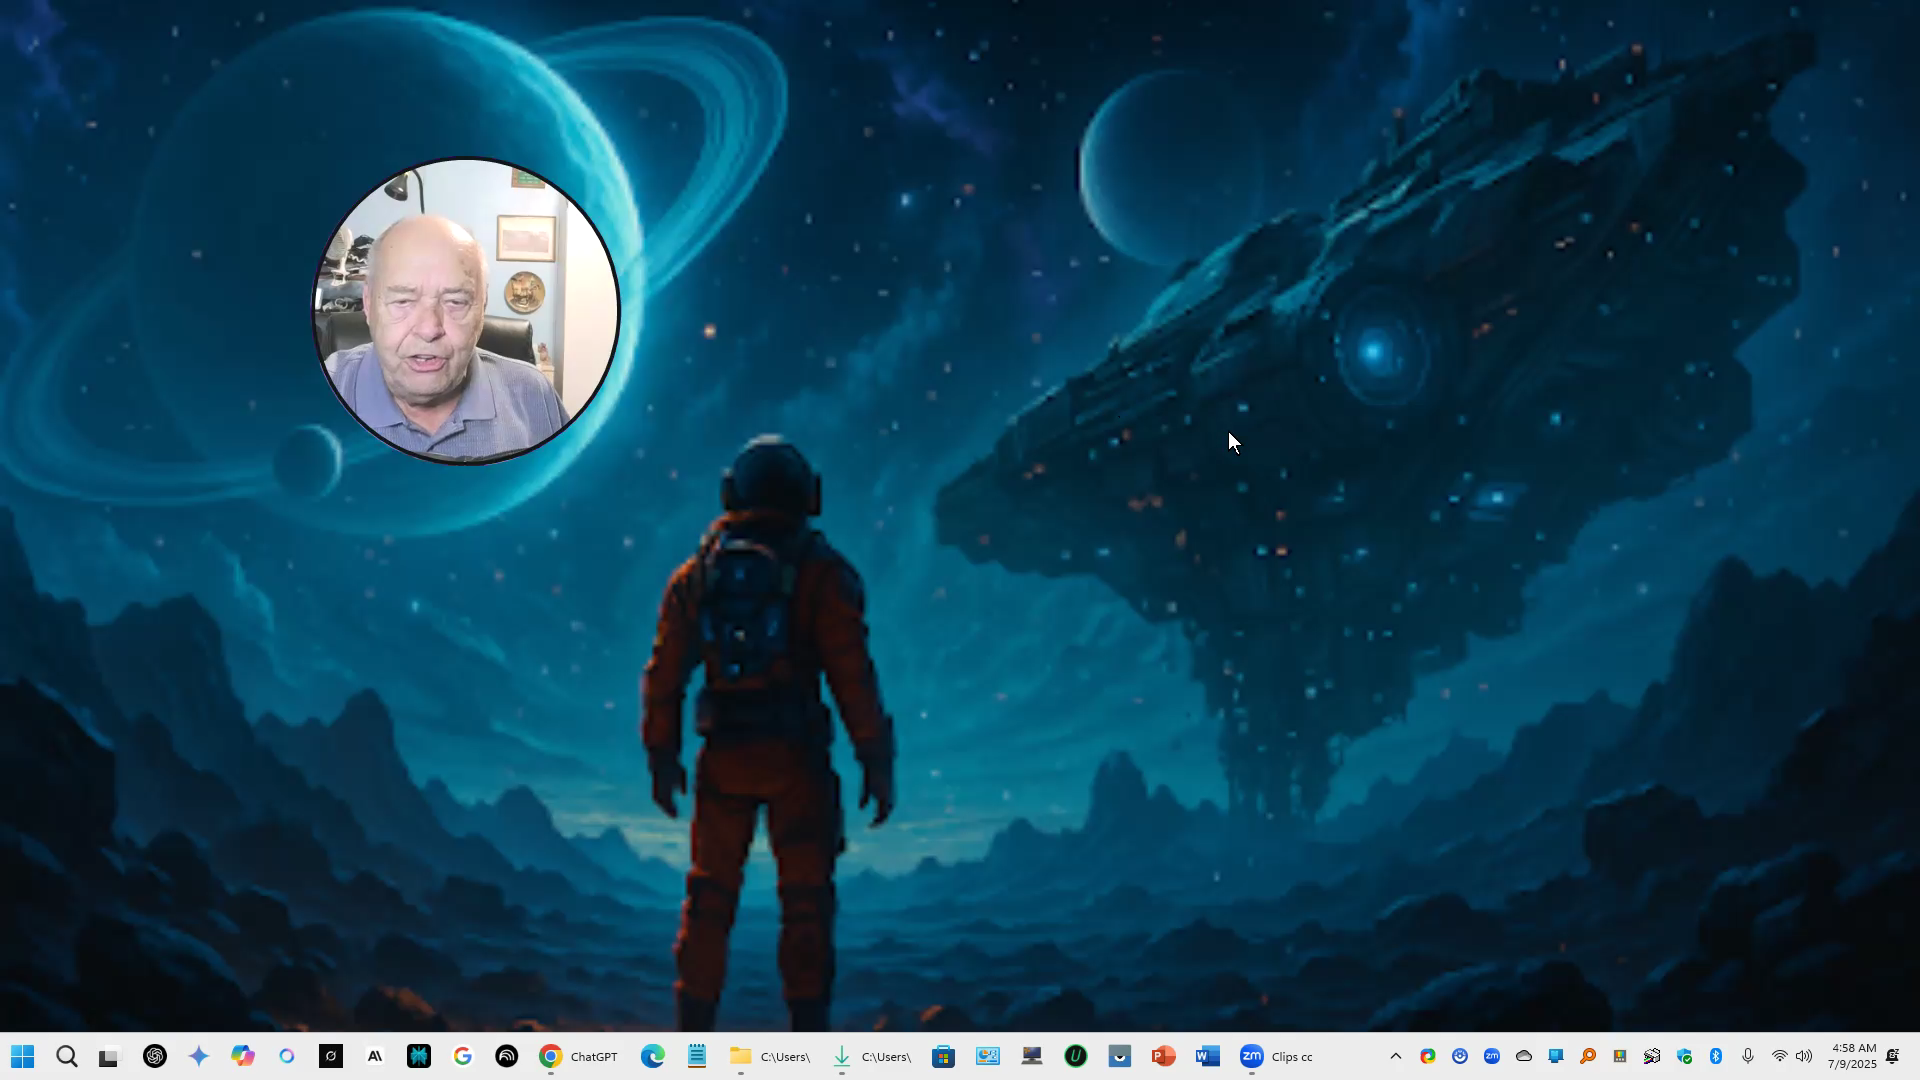Screen dimensions: 1920x1080
Task: Open taskbar Search magnifier
Action: coord(66,1056)
